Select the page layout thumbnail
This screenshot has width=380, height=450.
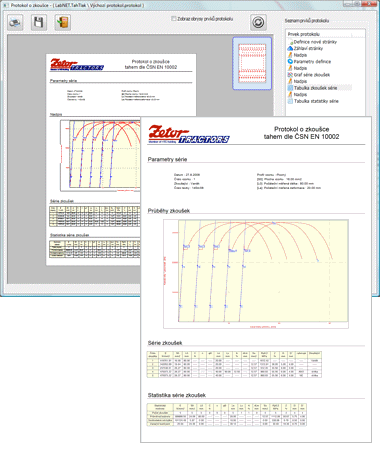point(252,63)
